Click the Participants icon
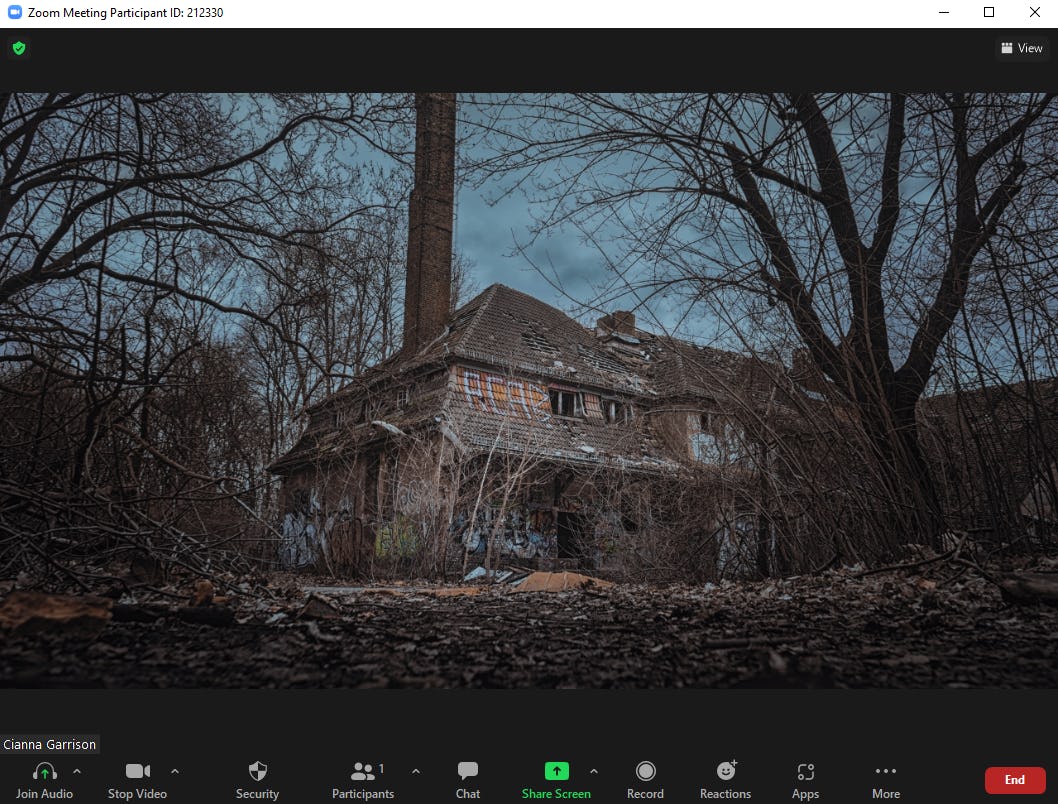The width and height of the screenshot is (1058, 804). [x=362, y=771]
